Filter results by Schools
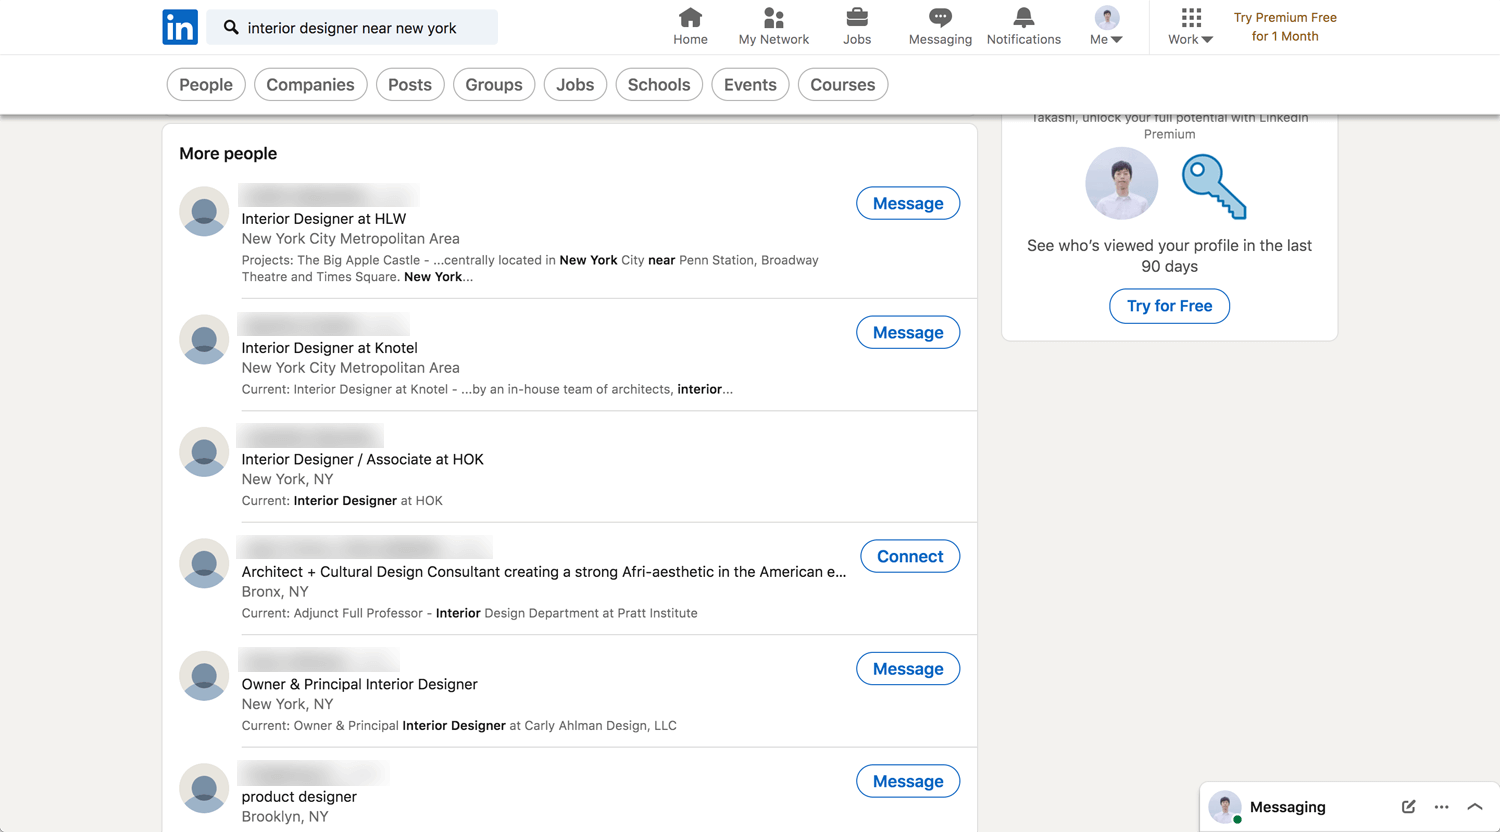 [659, 85]
